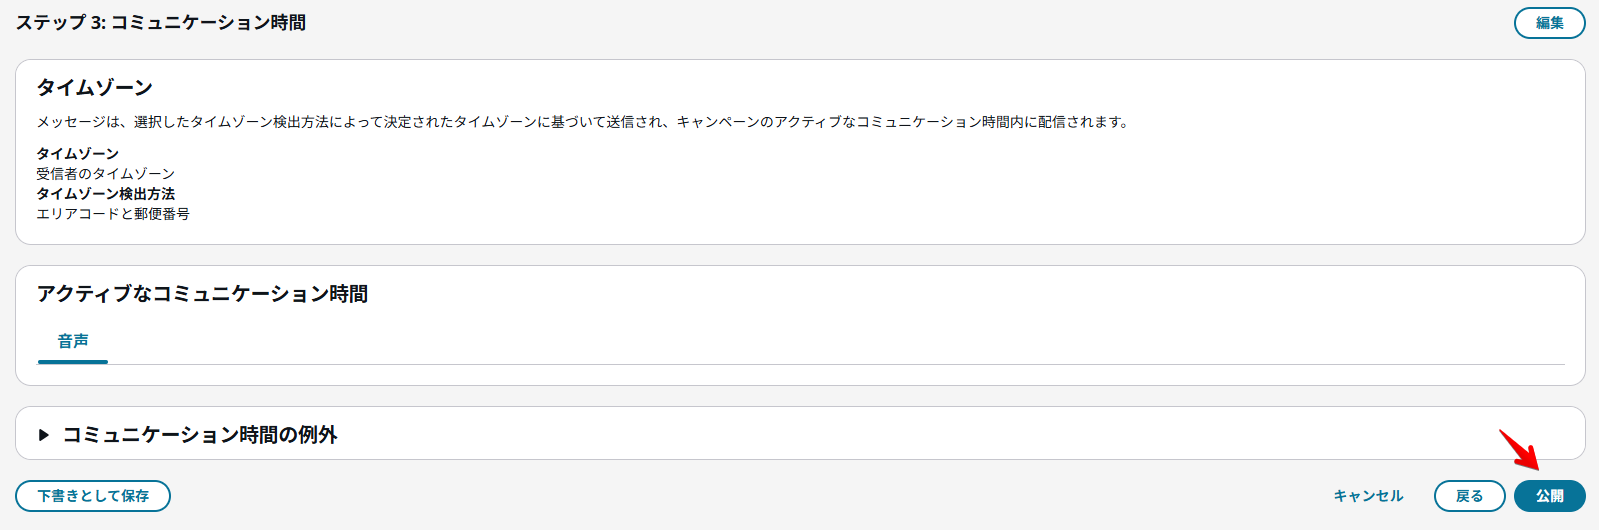Click the ステップ 3: コミュニケーション時間 heading

click(161, 23)
